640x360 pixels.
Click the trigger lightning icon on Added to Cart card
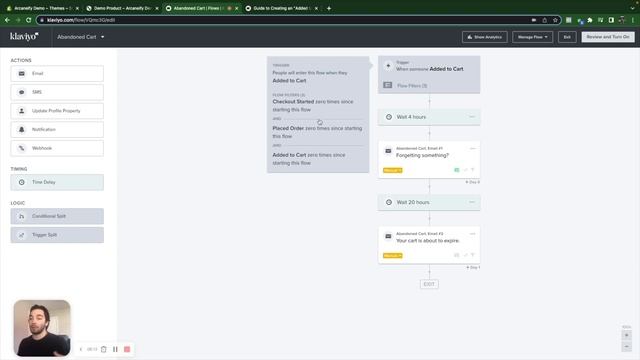tap(388, 66)
